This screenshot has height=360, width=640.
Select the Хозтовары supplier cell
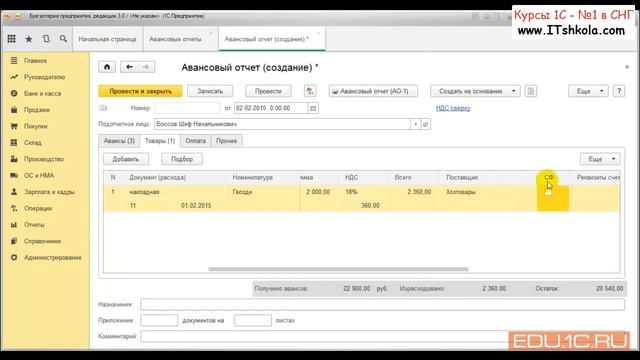[x=488, y=192]
